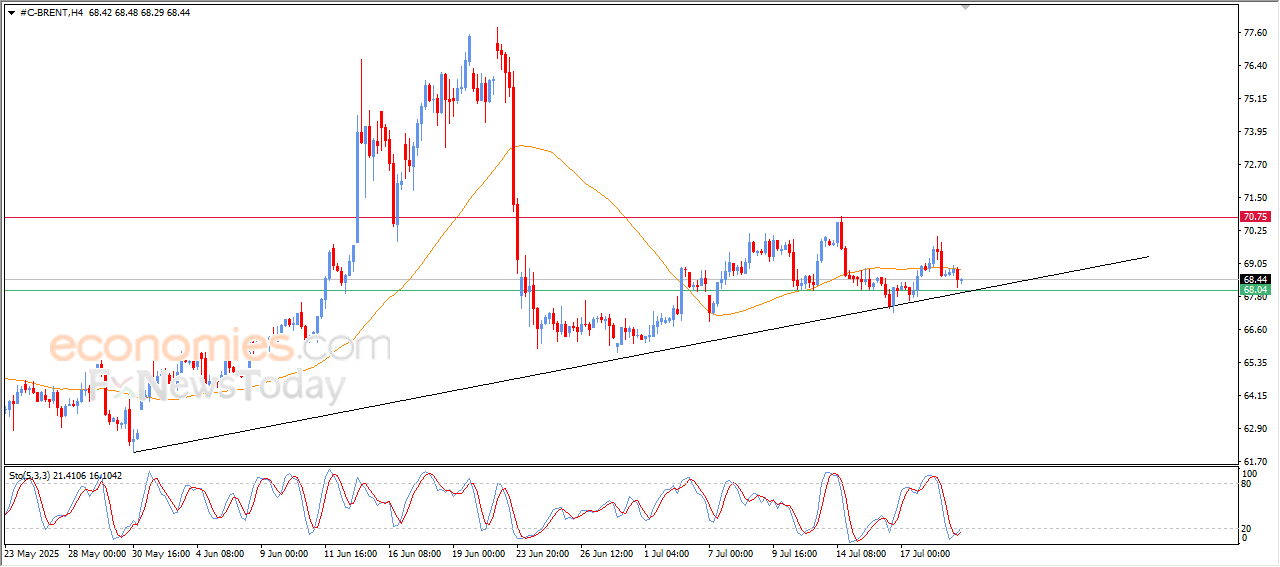This screenshot has width=1280, height=567.
Task: Click the black 68.44 current price tag
Action: coord(1254,280)
